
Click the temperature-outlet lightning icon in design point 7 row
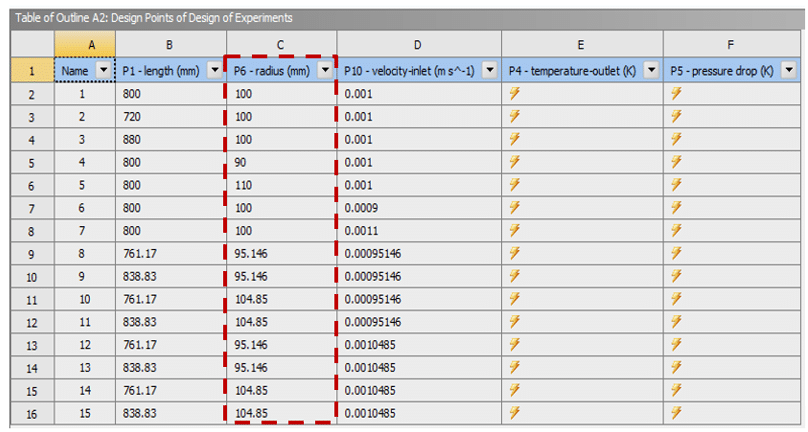514,230
